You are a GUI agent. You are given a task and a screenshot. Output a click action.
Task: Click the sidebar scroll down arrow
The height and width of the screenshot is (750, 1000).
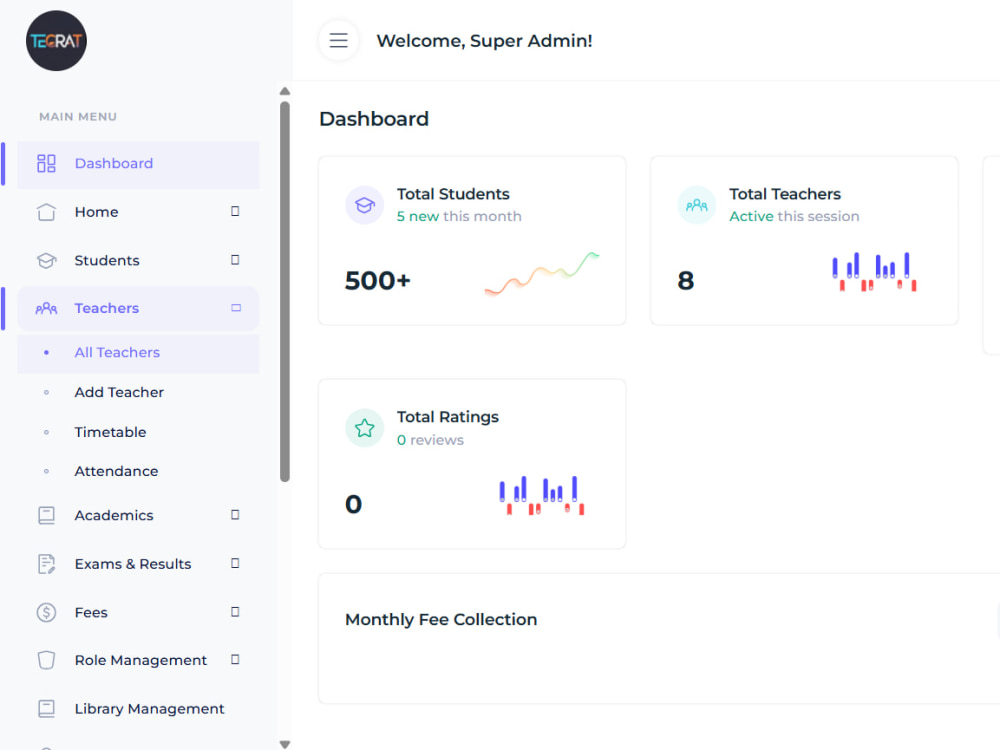[284, 744]
